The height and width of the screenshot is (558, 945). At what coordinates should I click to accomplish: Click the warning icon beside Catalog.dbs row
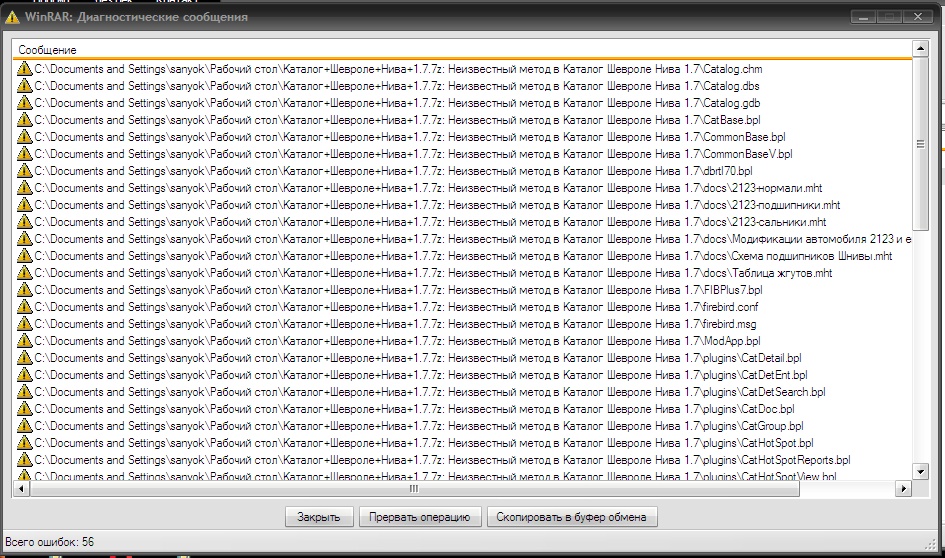click(24, 86)
